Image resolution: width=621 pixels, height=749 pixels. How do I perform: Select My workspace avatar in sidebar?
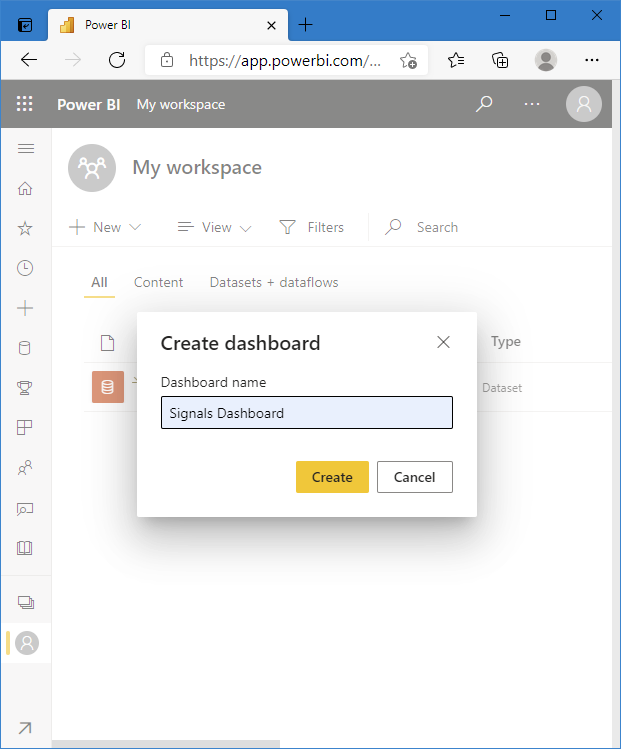(27, 643)
